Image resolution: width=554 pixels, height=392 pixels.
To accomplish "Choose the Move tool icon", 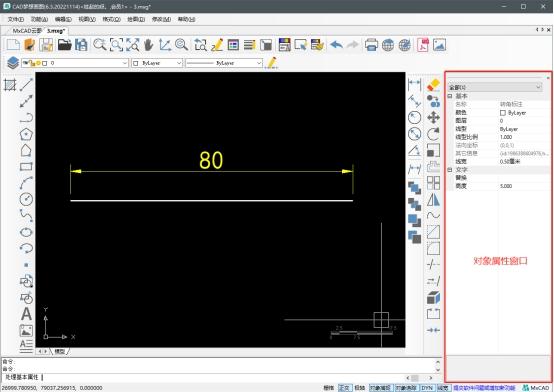I will tap(433, 117).
